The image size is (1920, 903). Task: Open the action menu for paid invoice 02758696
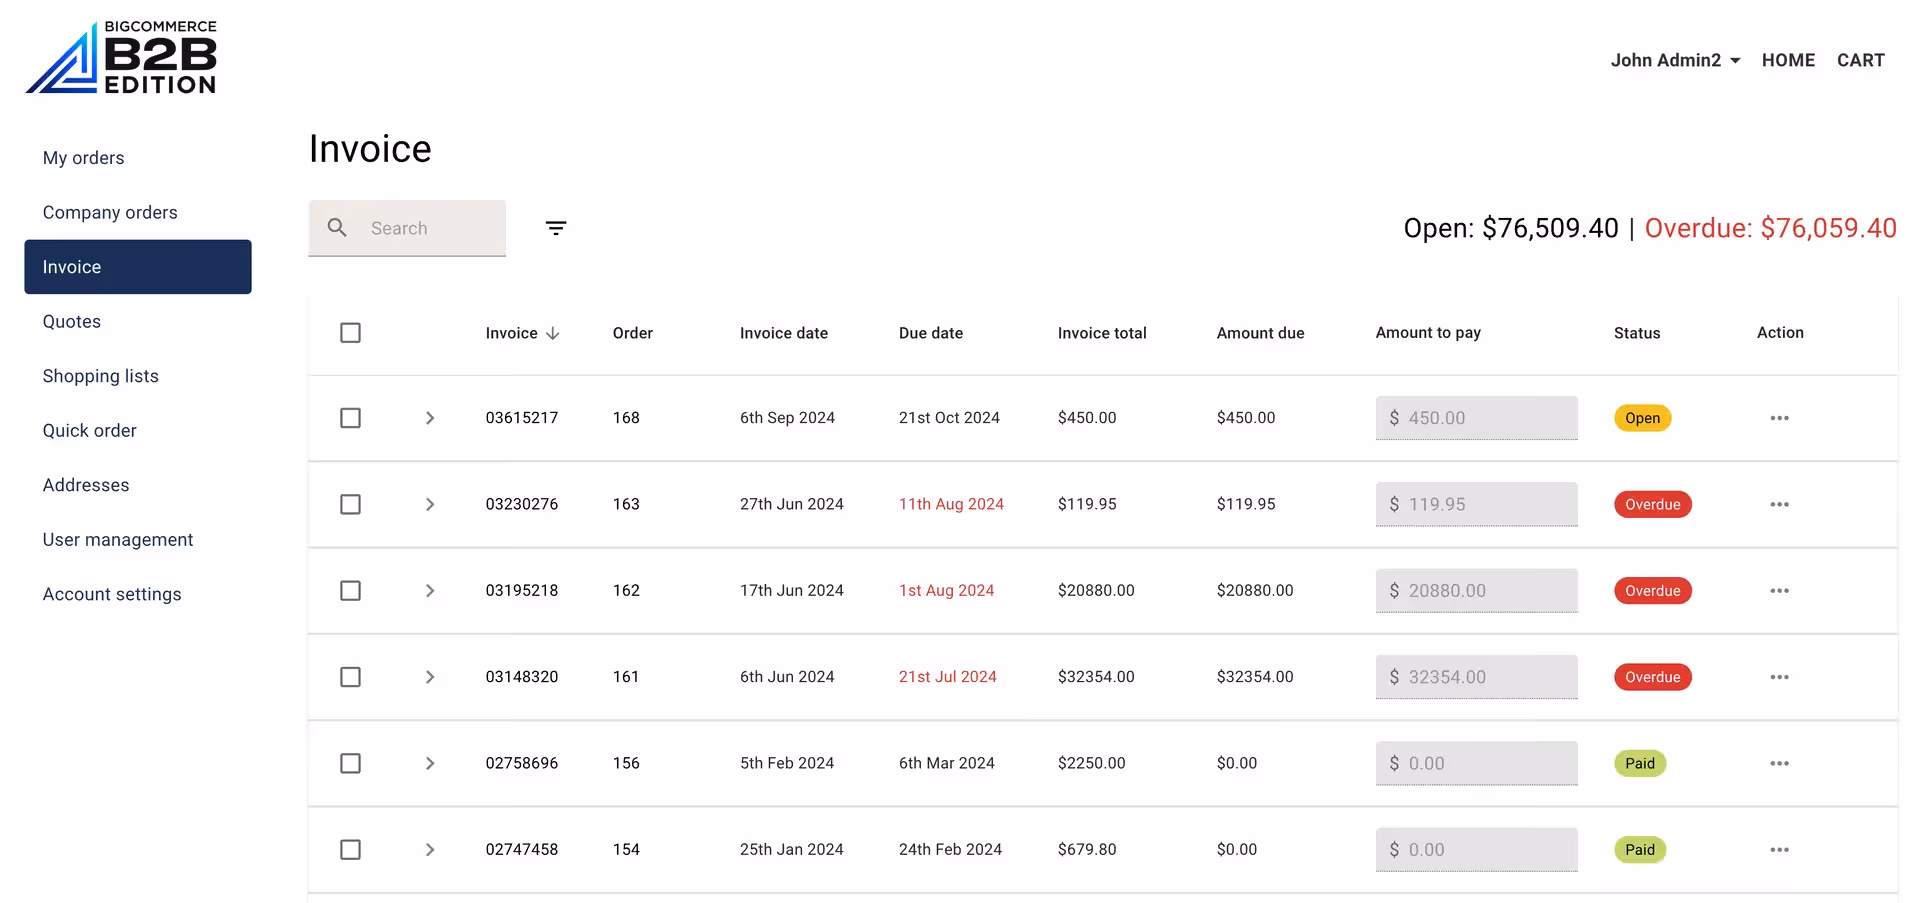(x=1779, y=763)
